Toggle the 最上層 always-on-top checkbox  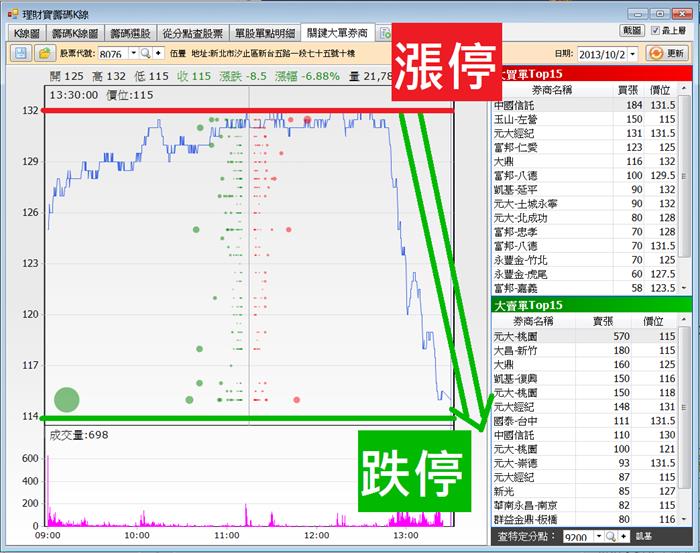click(x=655, y=30)
